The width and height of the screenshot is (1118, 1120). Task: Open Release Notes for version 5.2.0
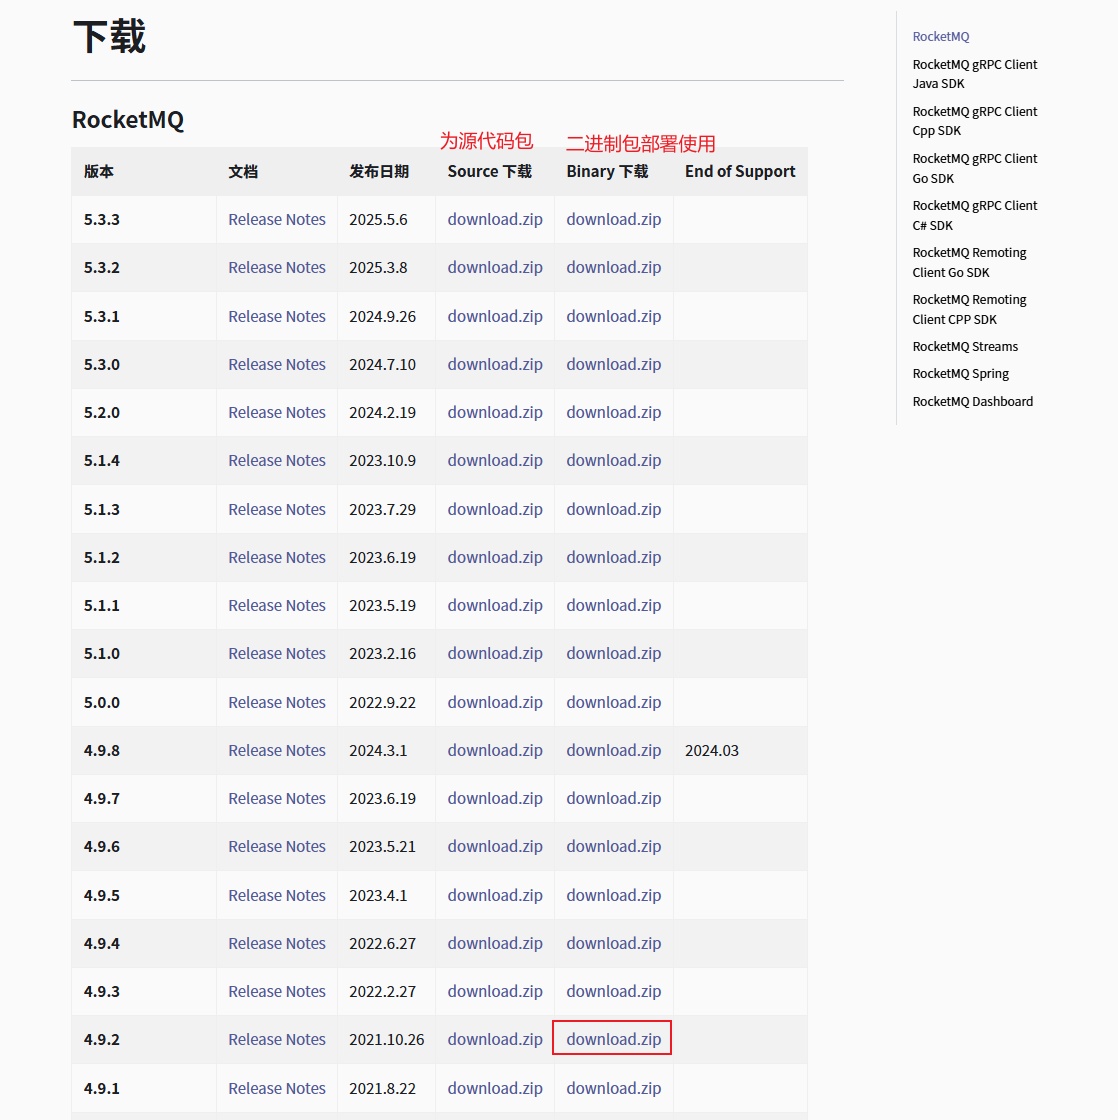[x=276, y=412]
